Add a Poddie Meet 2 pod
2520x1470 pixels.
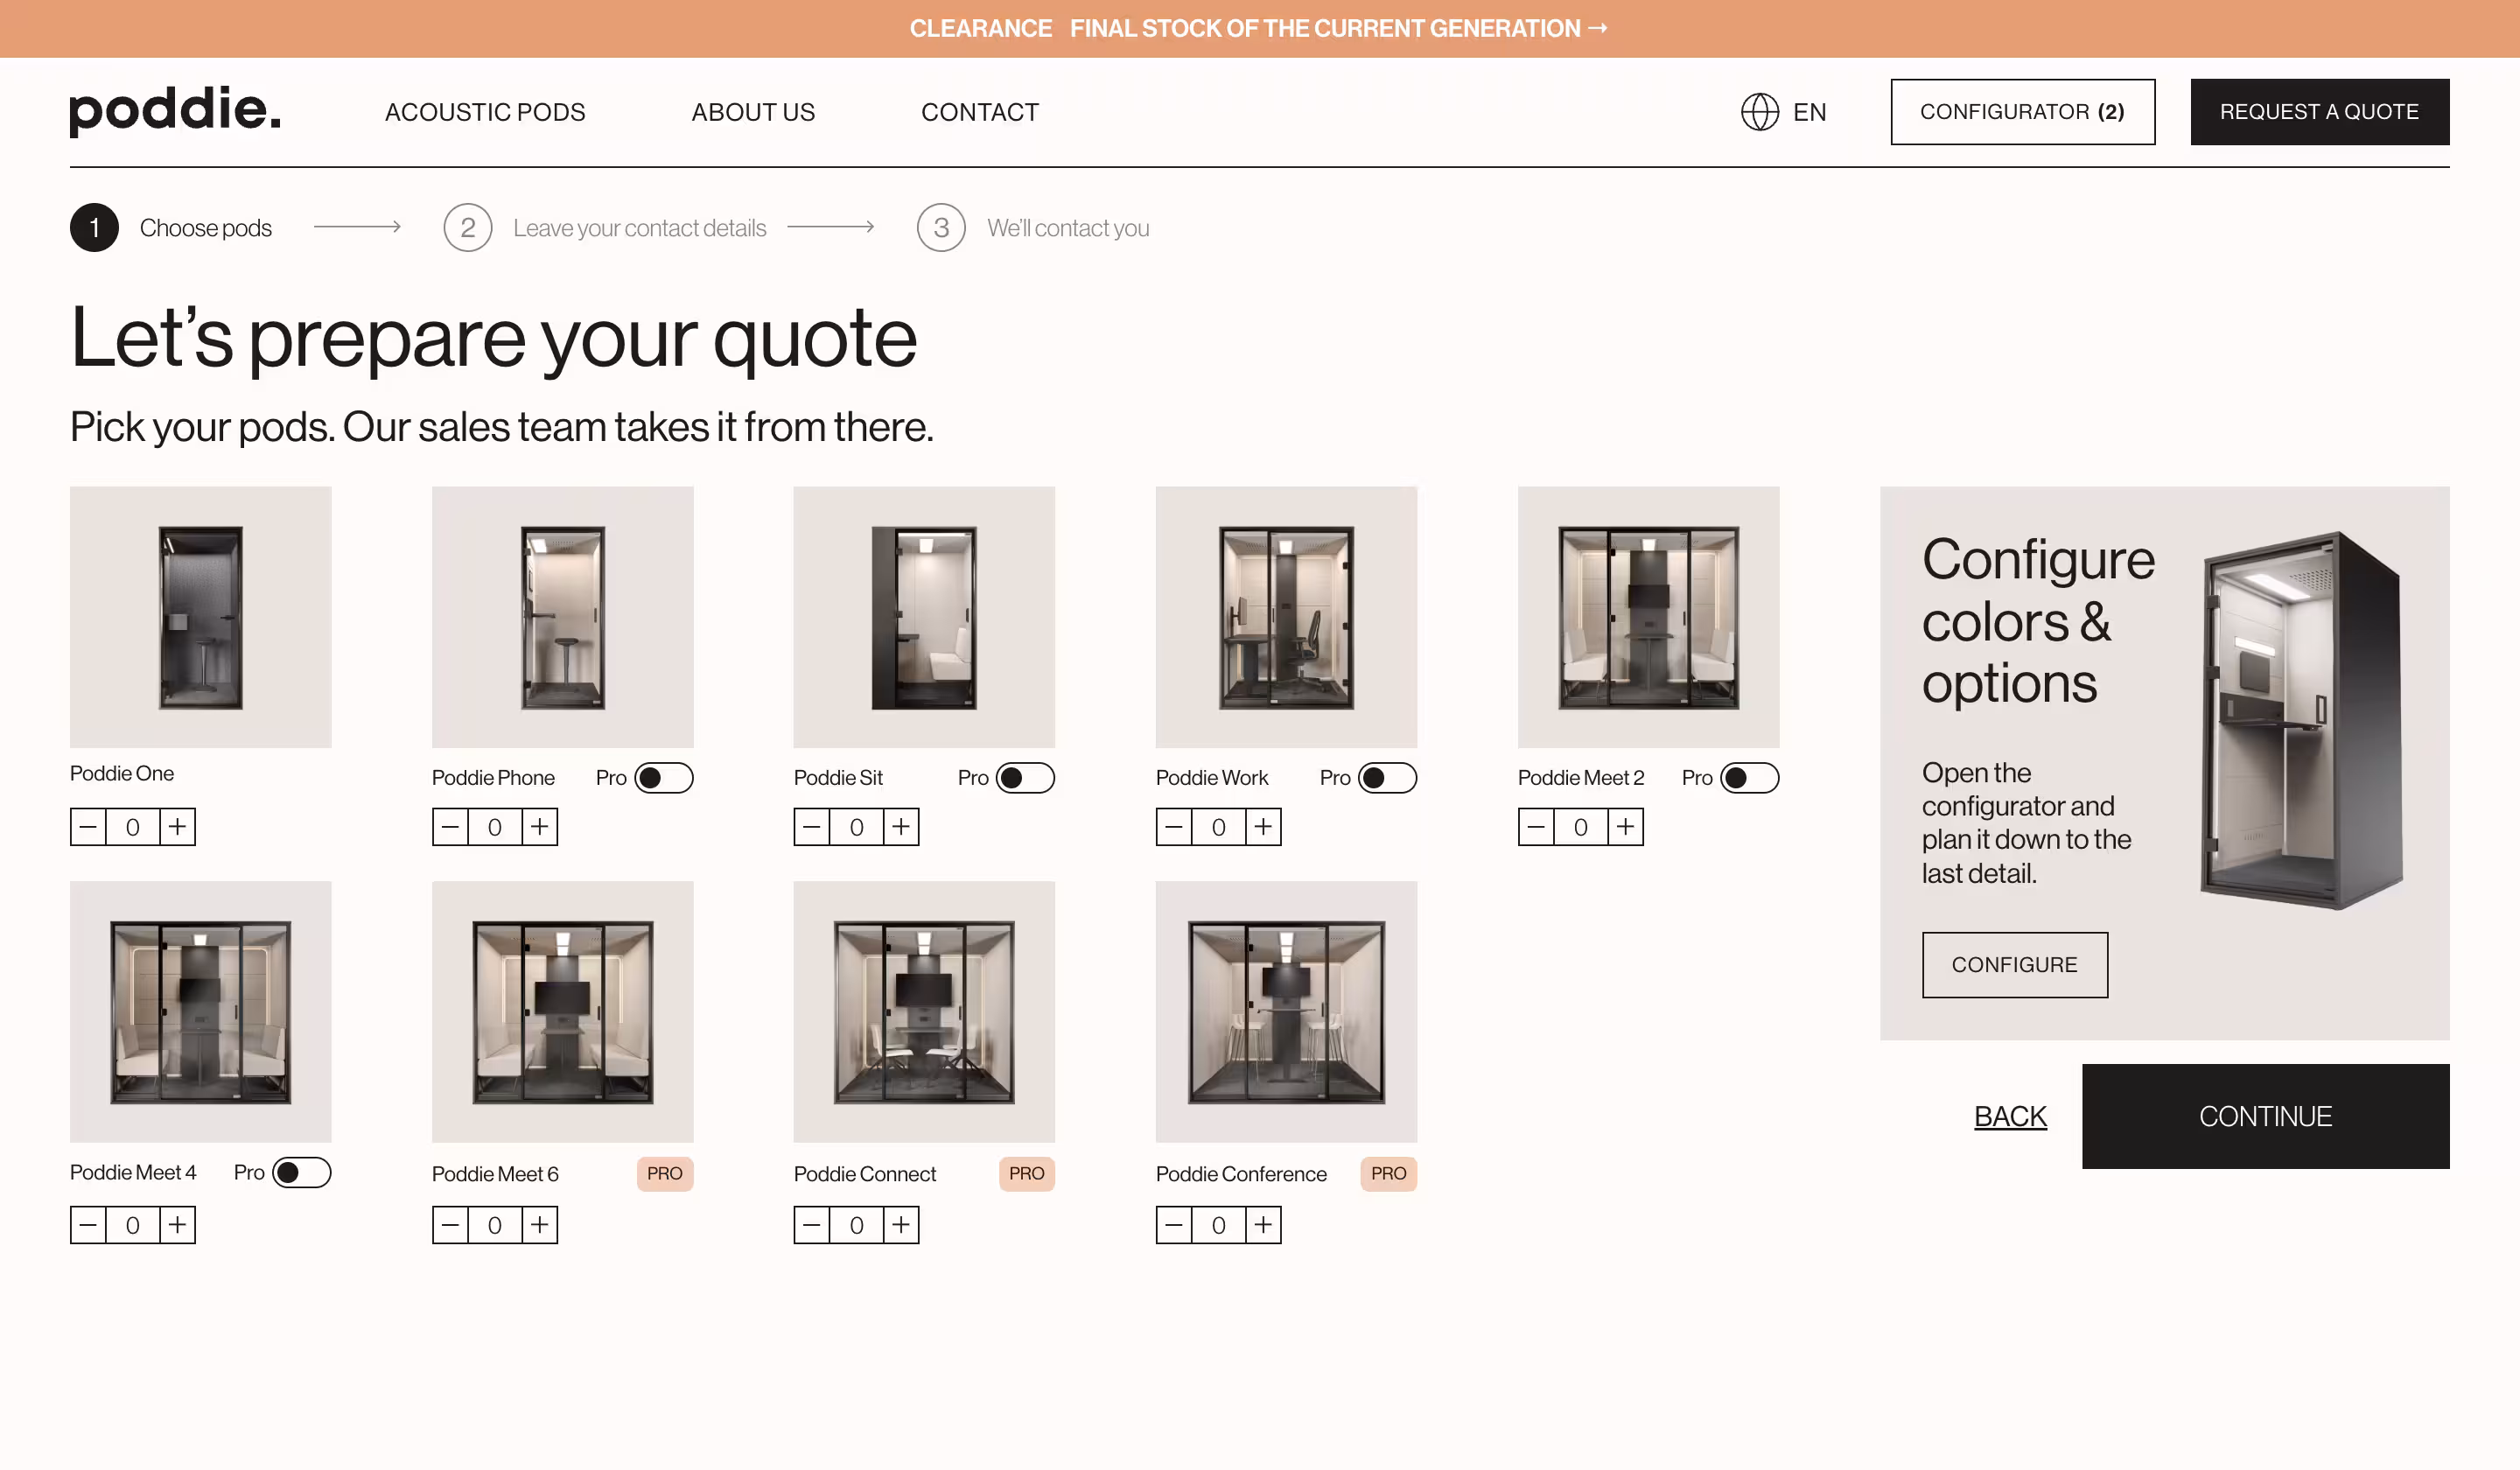(1626, 827)
